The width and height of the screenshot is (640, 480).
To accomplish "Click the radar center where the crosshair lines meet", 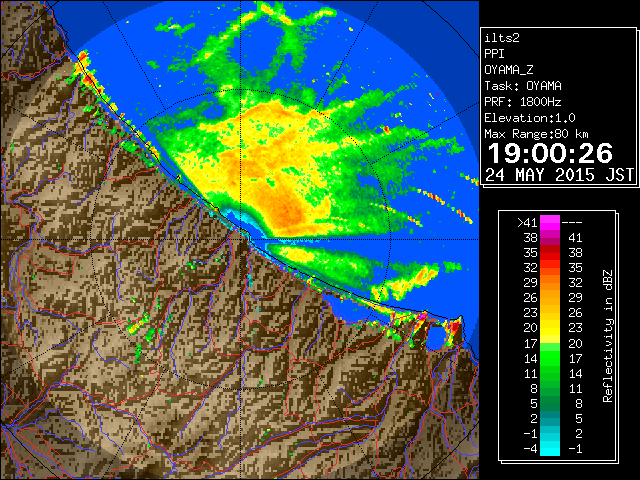I will [x=240, y=240].
